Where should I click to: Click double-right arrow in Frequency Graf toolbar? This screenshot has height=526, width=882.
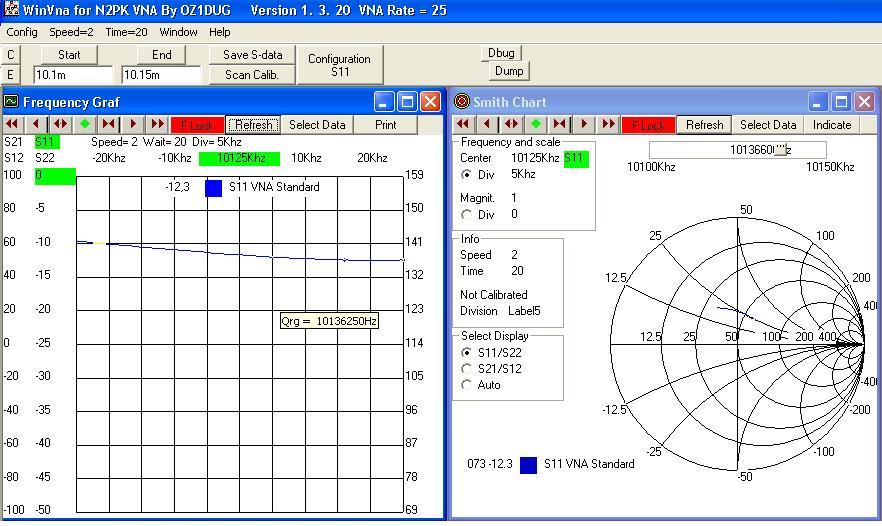pos(157,124)
